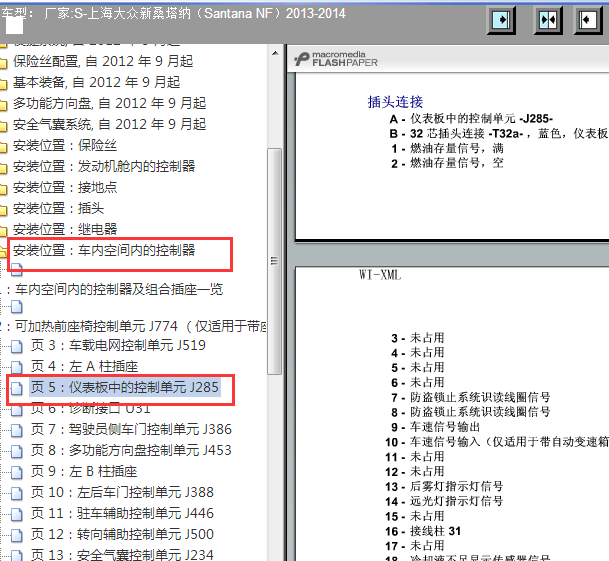
Task: Click page icon beside 页 12 J500
Action: pos(16,535)
